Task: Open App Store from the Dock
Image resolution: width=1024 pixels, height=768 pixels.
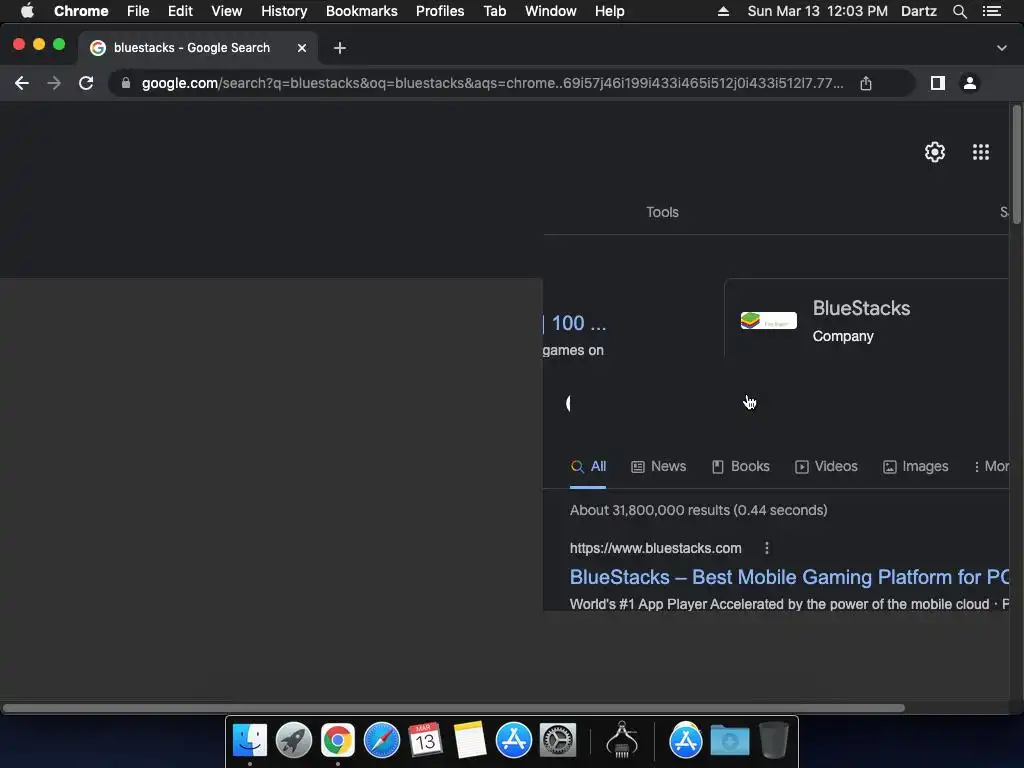Action: pyautogui.click(x=513, y=740)
